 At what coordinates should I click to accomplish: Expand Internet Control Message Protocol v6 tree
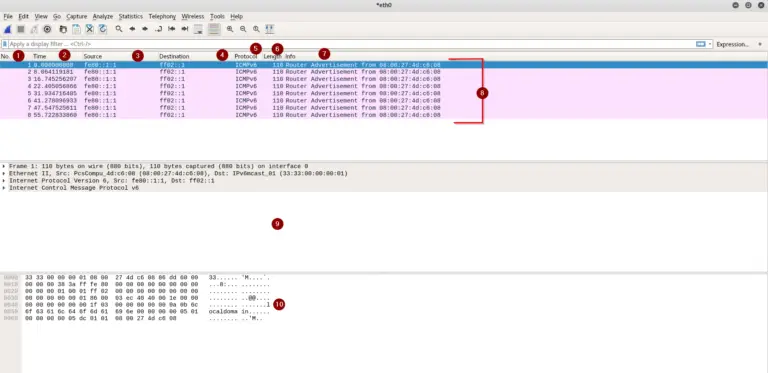click(4, 188)
